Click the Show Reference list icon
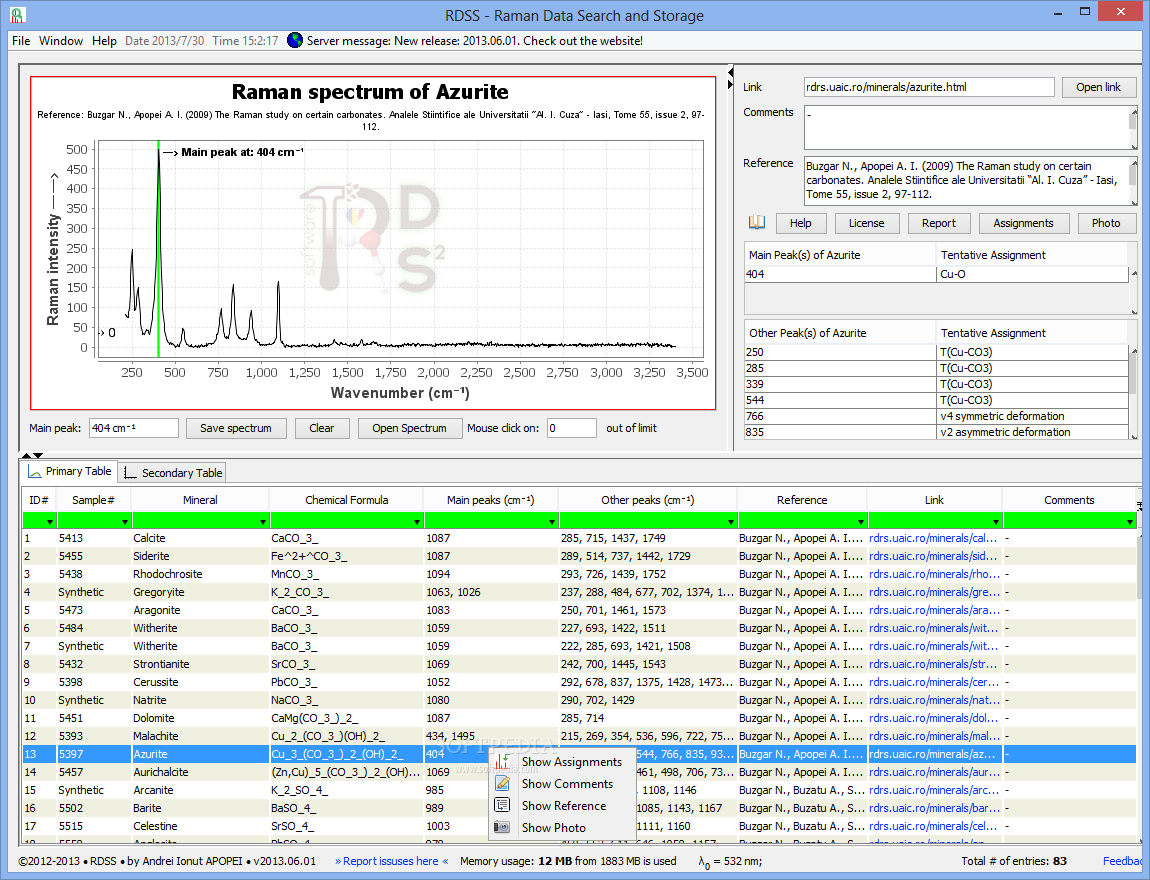This screenshot has height=880, width=1150. click(502, 805)
